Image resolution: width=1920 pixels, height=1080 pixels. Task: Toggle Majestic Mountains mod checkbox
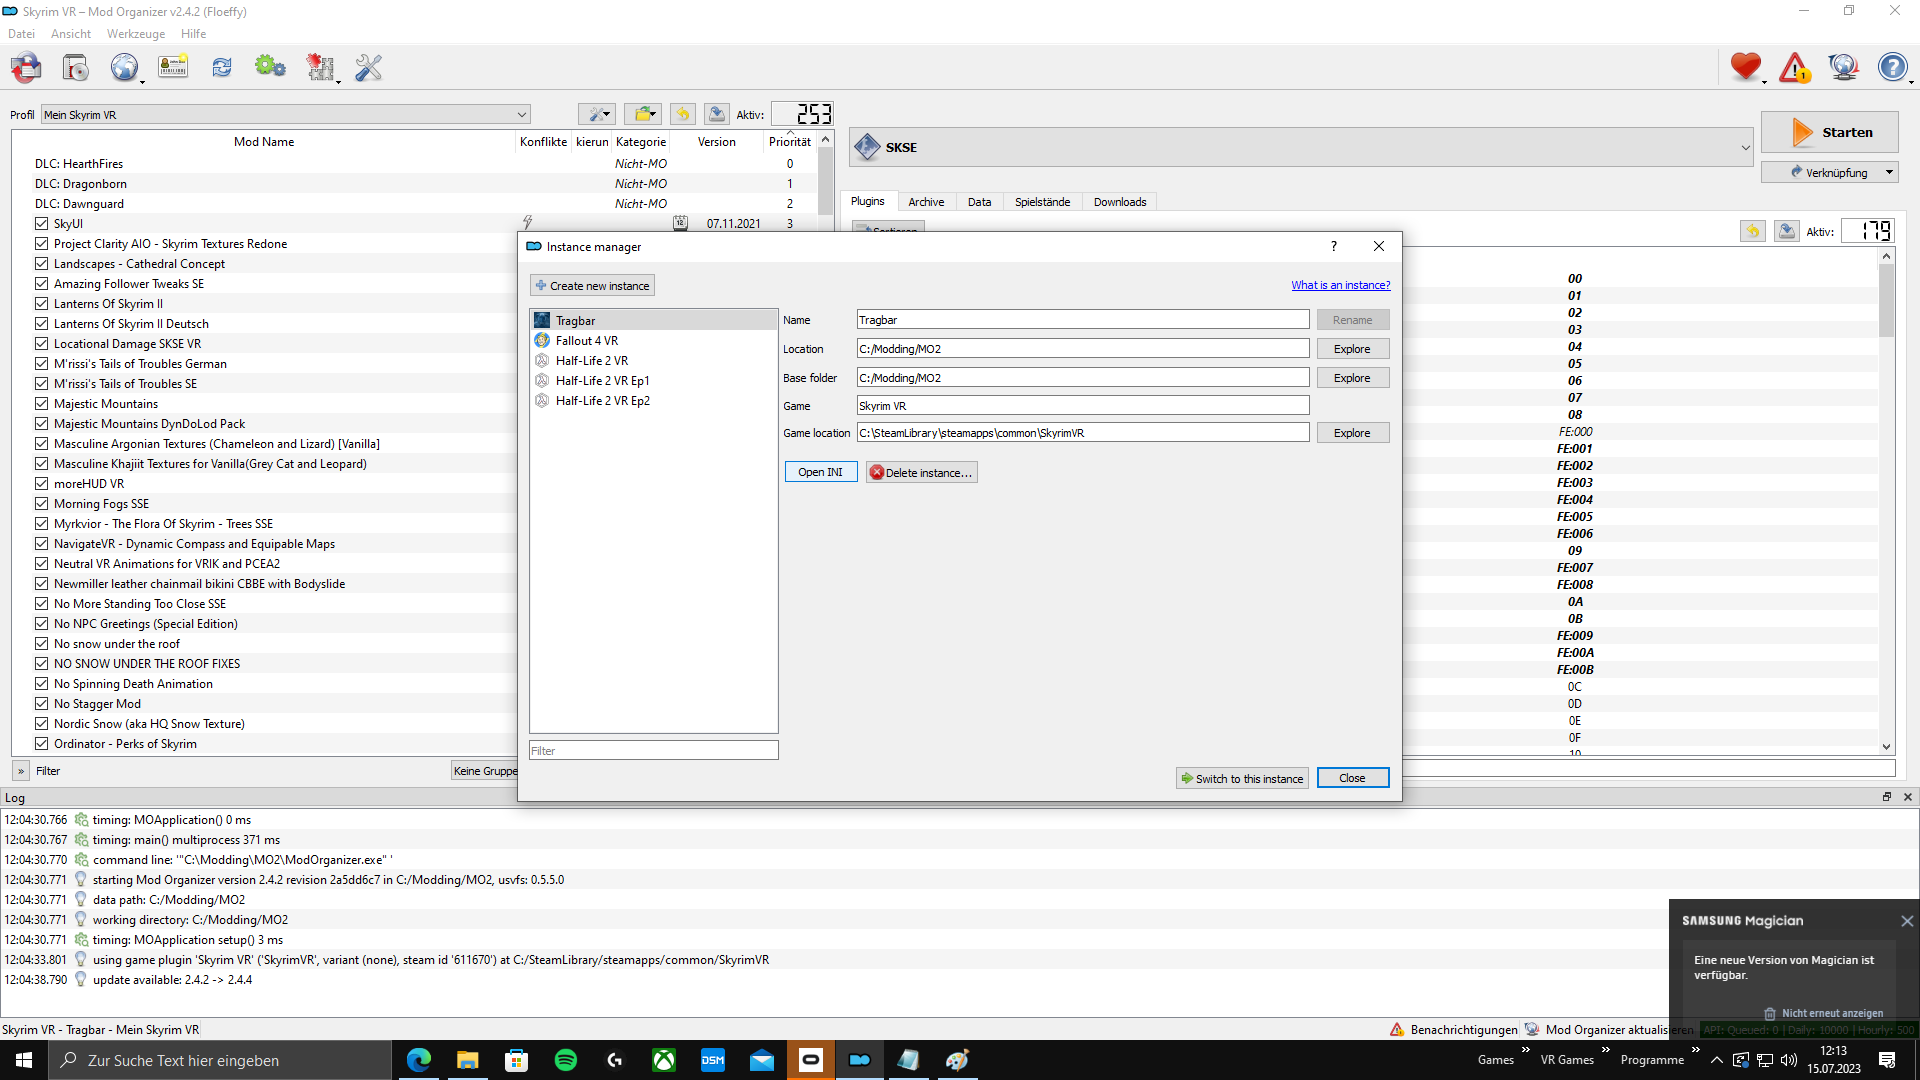click(41, 404)
